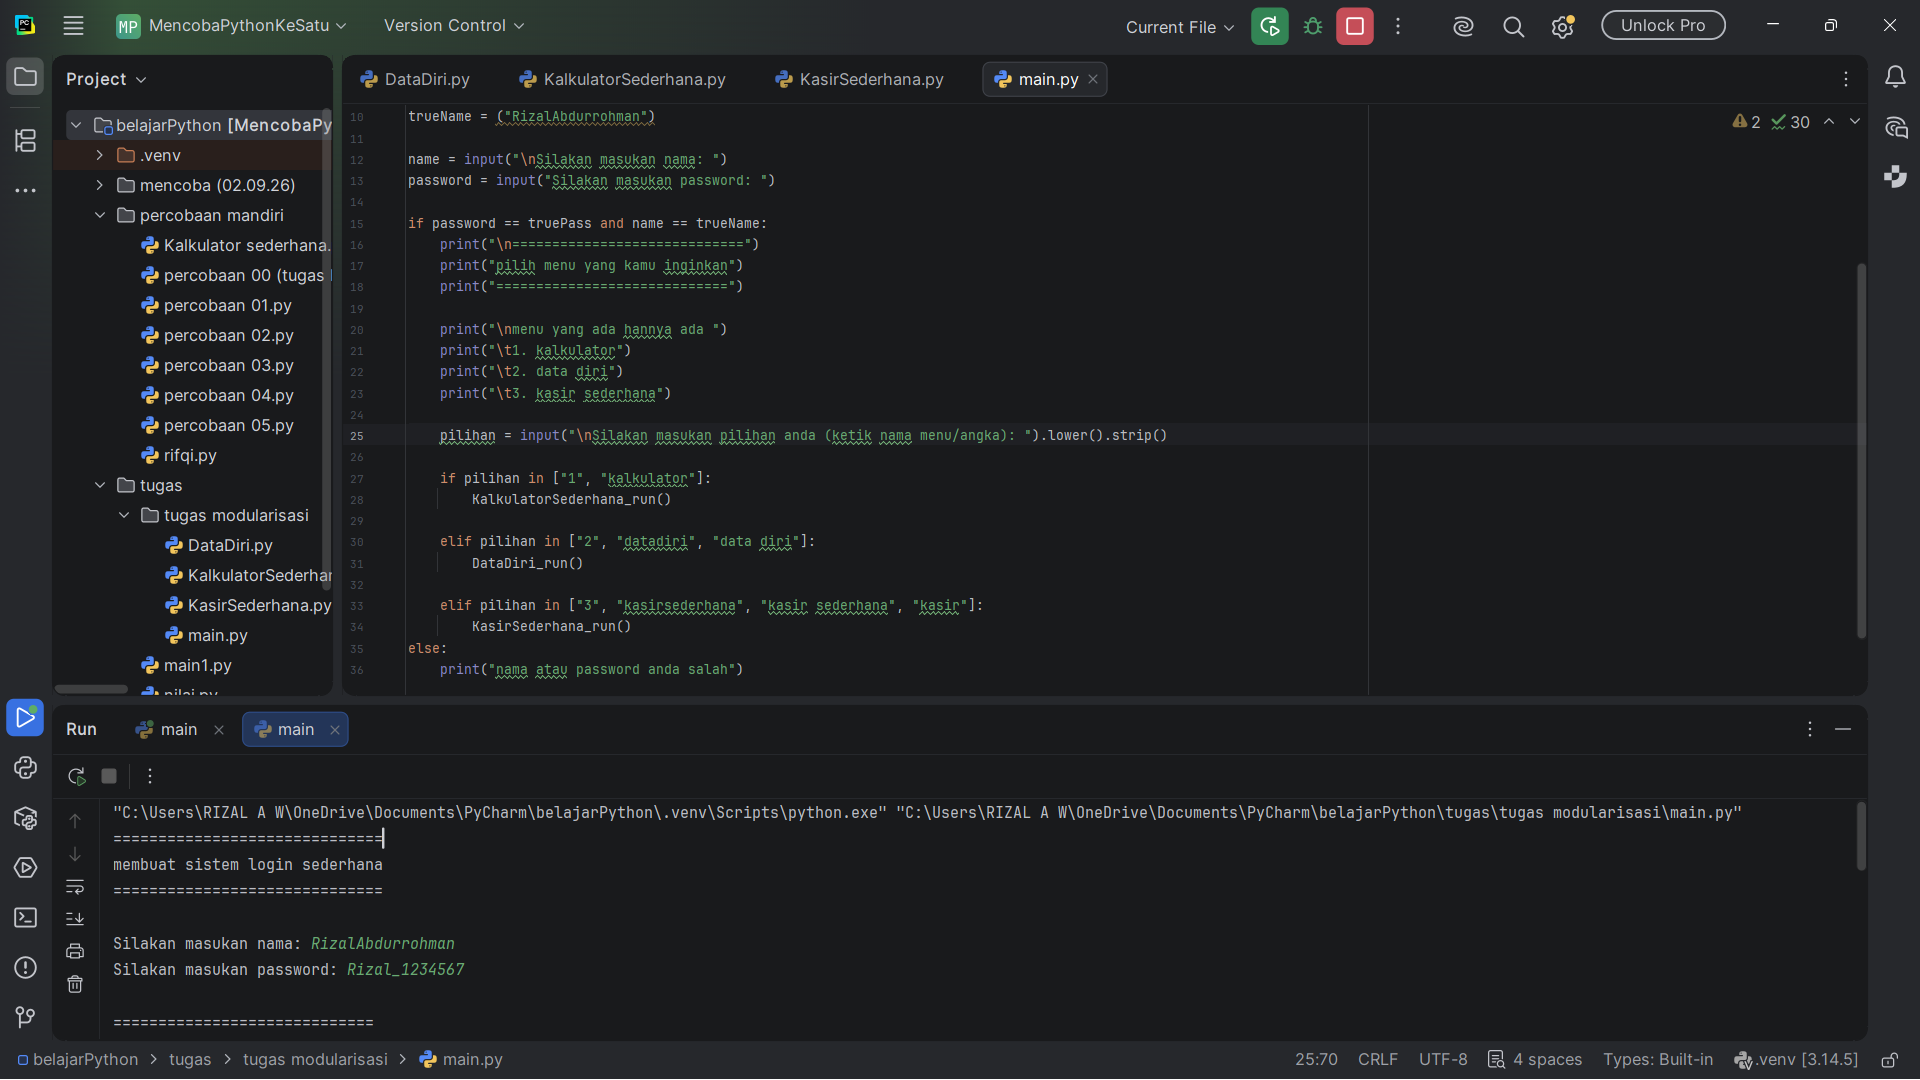1920x1080 pixels.
Task: Open the Current File run configuration dropdown
Action: coord(1180,27)
